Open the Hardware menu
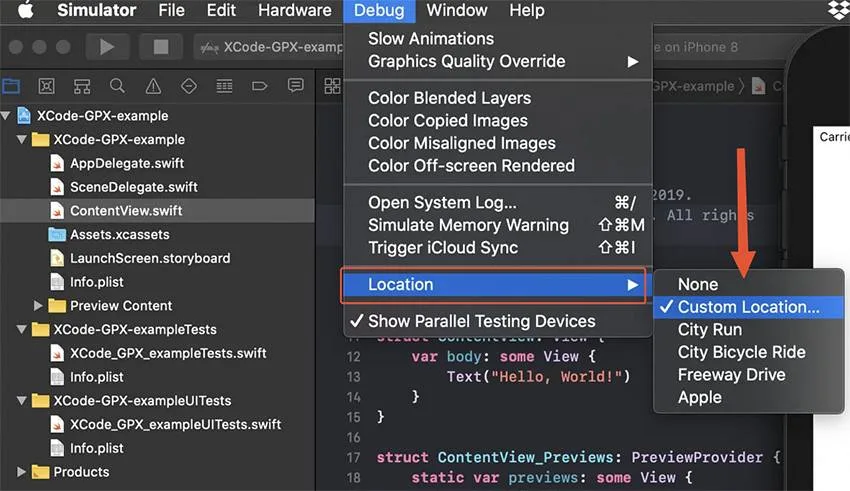Screen dimensions: 850x491 [294, 10]
